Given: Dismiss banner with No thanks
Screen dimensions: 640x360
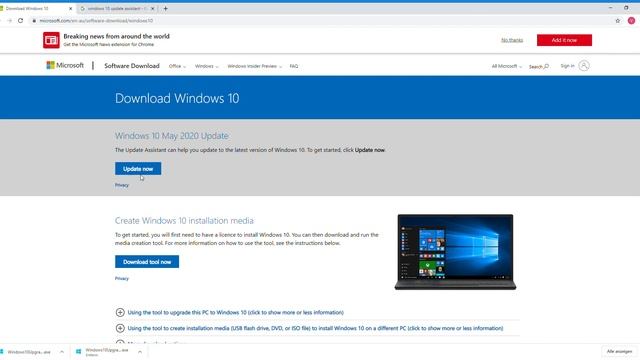Looking at the screenshot, I should click(512, 40).
